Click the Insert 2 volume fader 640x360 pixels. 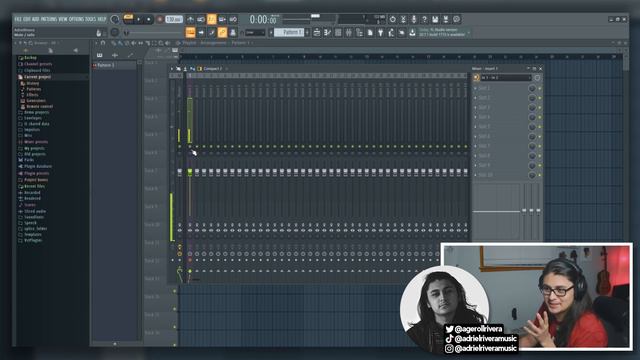197,172
